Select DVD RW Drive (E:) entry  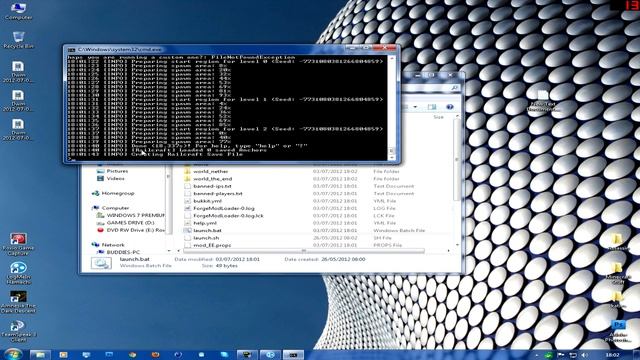pyautogui.click(x=136, y=230)
